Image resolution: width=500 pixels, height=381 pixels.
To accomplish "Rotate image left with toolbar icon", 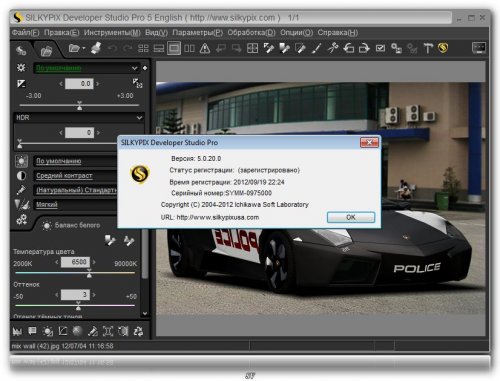I will (x=349, y=48).
